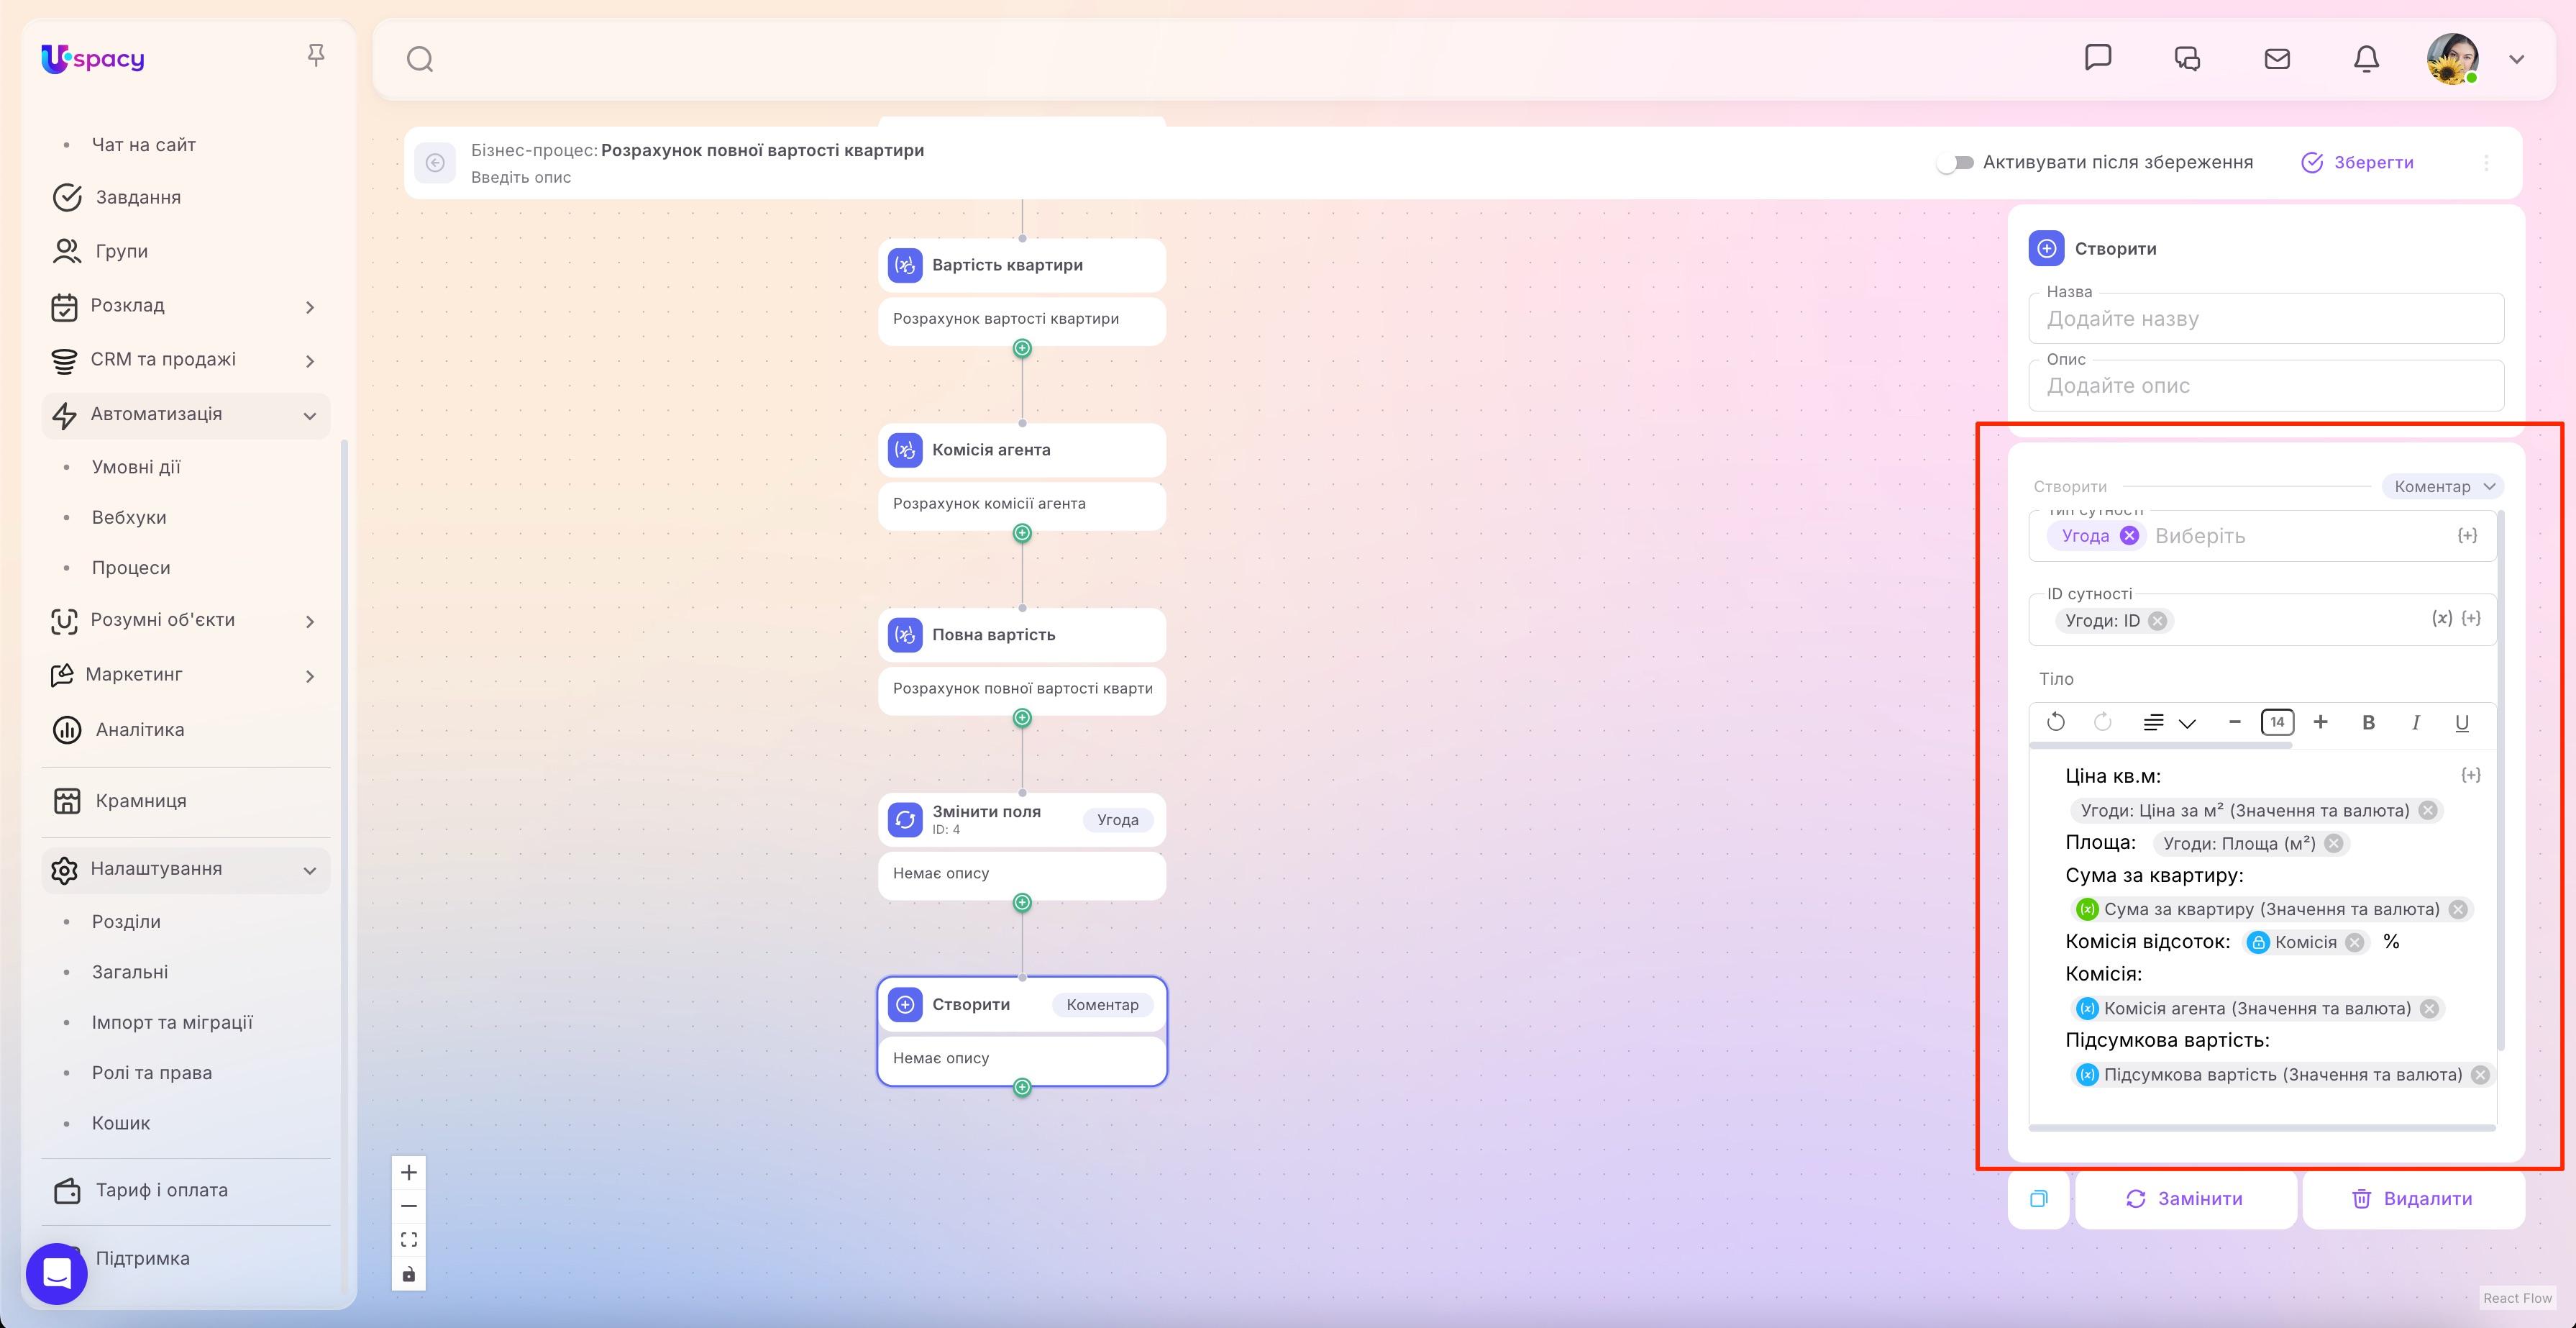The width and height of the screenshot is (2576, 1328).
Task: Insert a field variable into the Тіло body
Action: [2470, 776]
